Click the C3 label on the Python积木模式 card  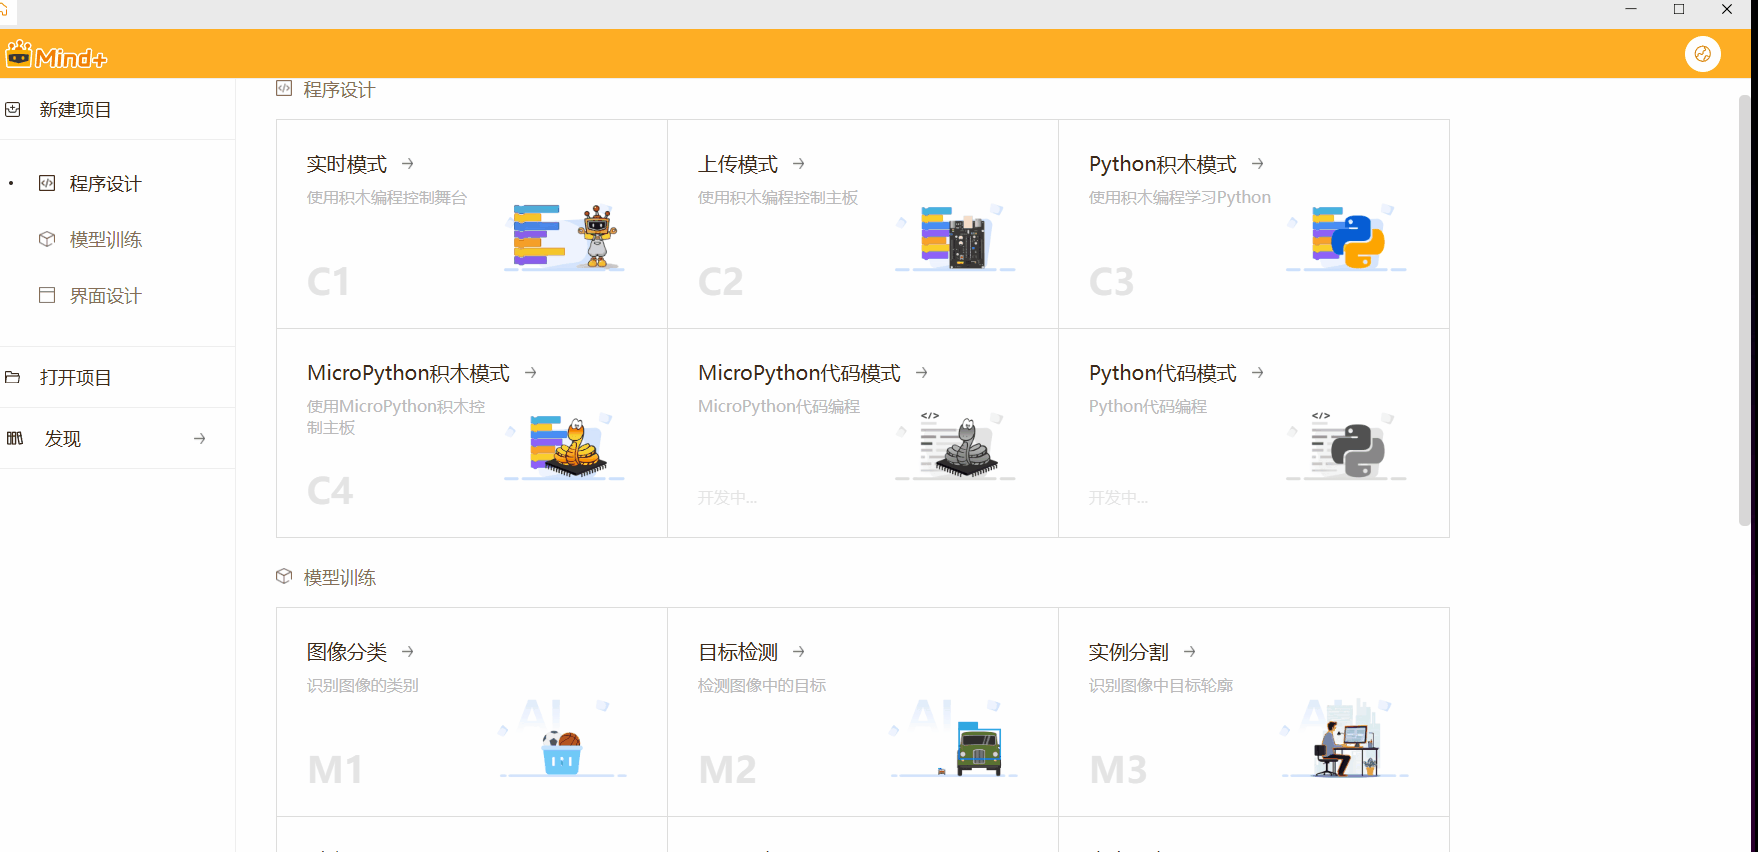coord(1111,282)
